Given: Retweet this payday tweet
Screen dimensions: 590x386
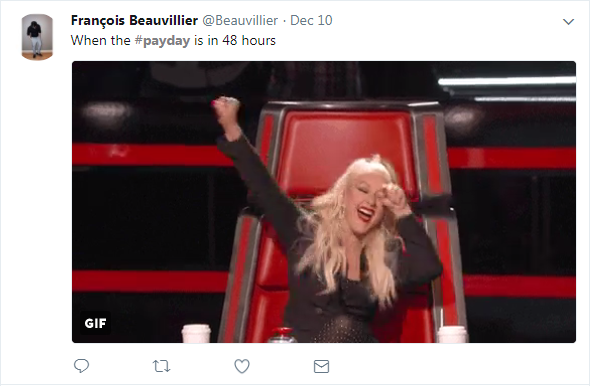Looking at the screenshot, I should [x=161, y=366].
